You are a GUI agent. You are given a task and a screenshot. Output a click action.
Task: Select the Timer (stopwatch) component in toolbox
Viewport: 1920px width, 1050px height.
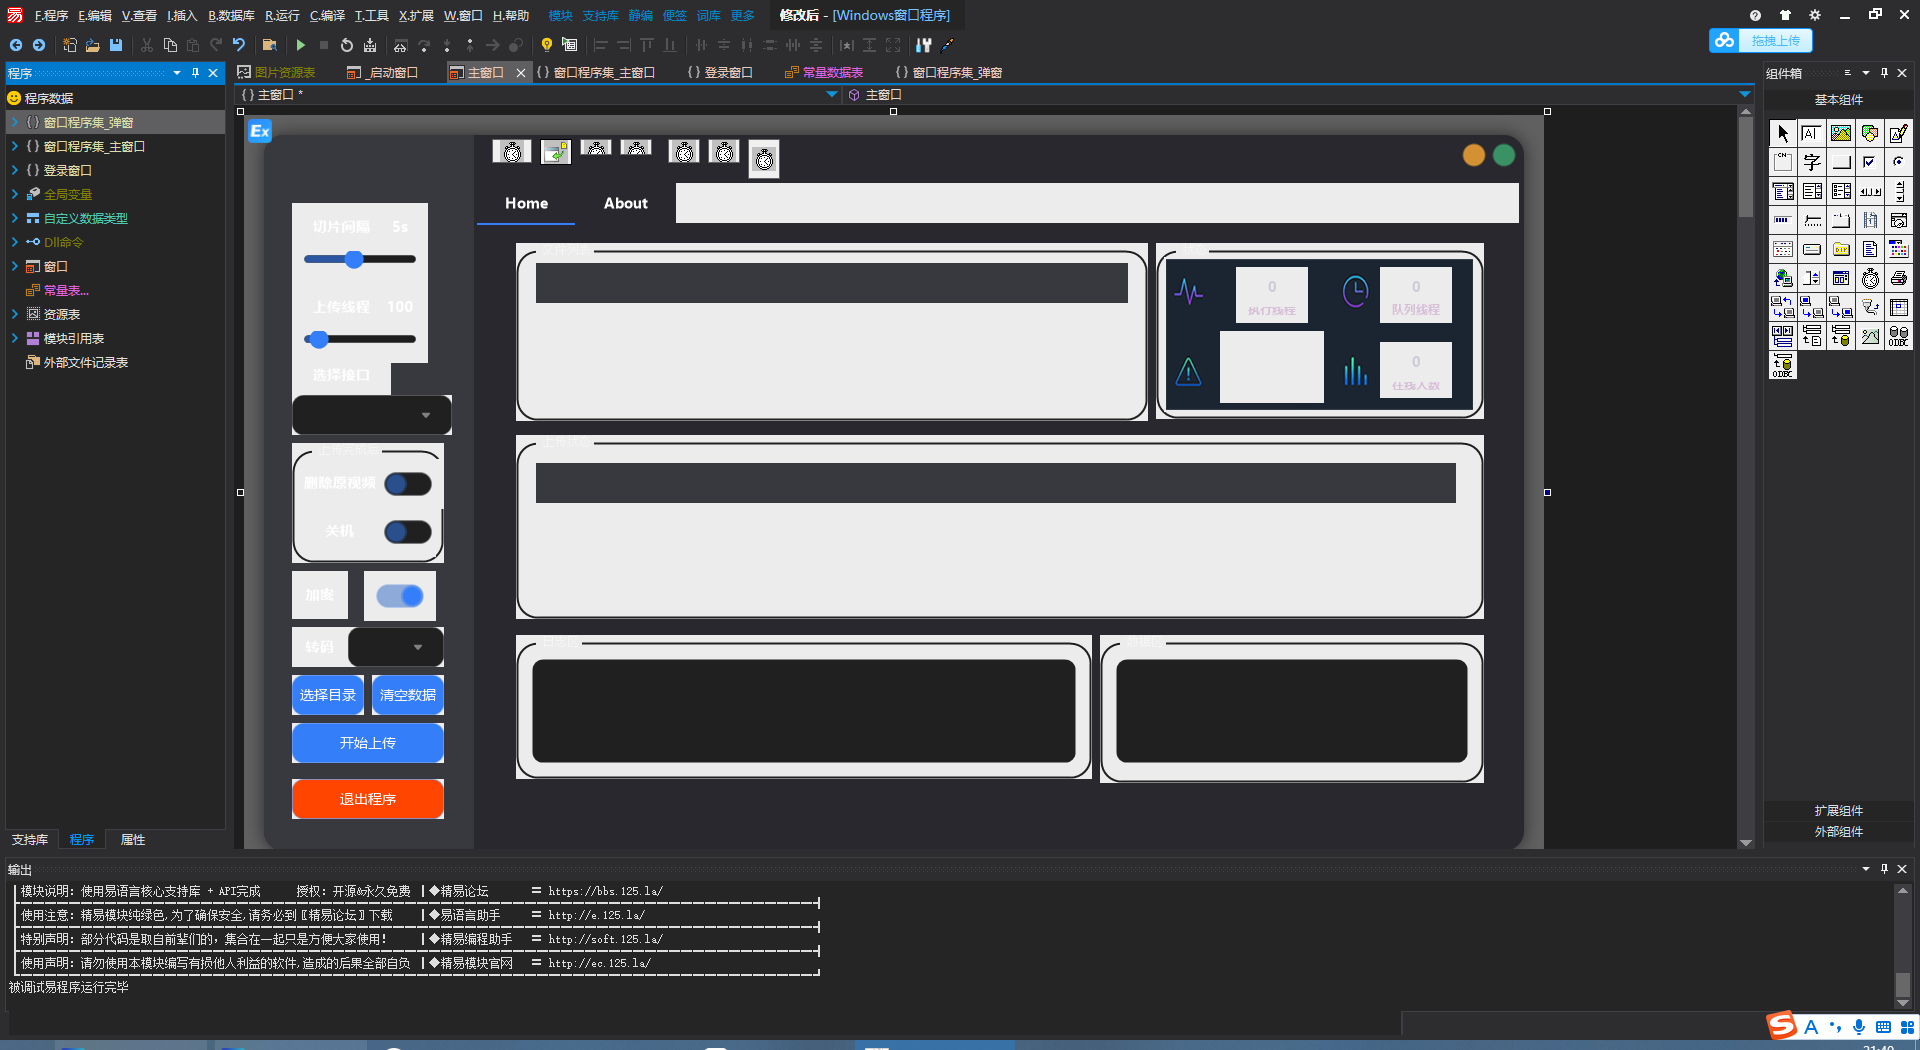(x=1870, y=279)
